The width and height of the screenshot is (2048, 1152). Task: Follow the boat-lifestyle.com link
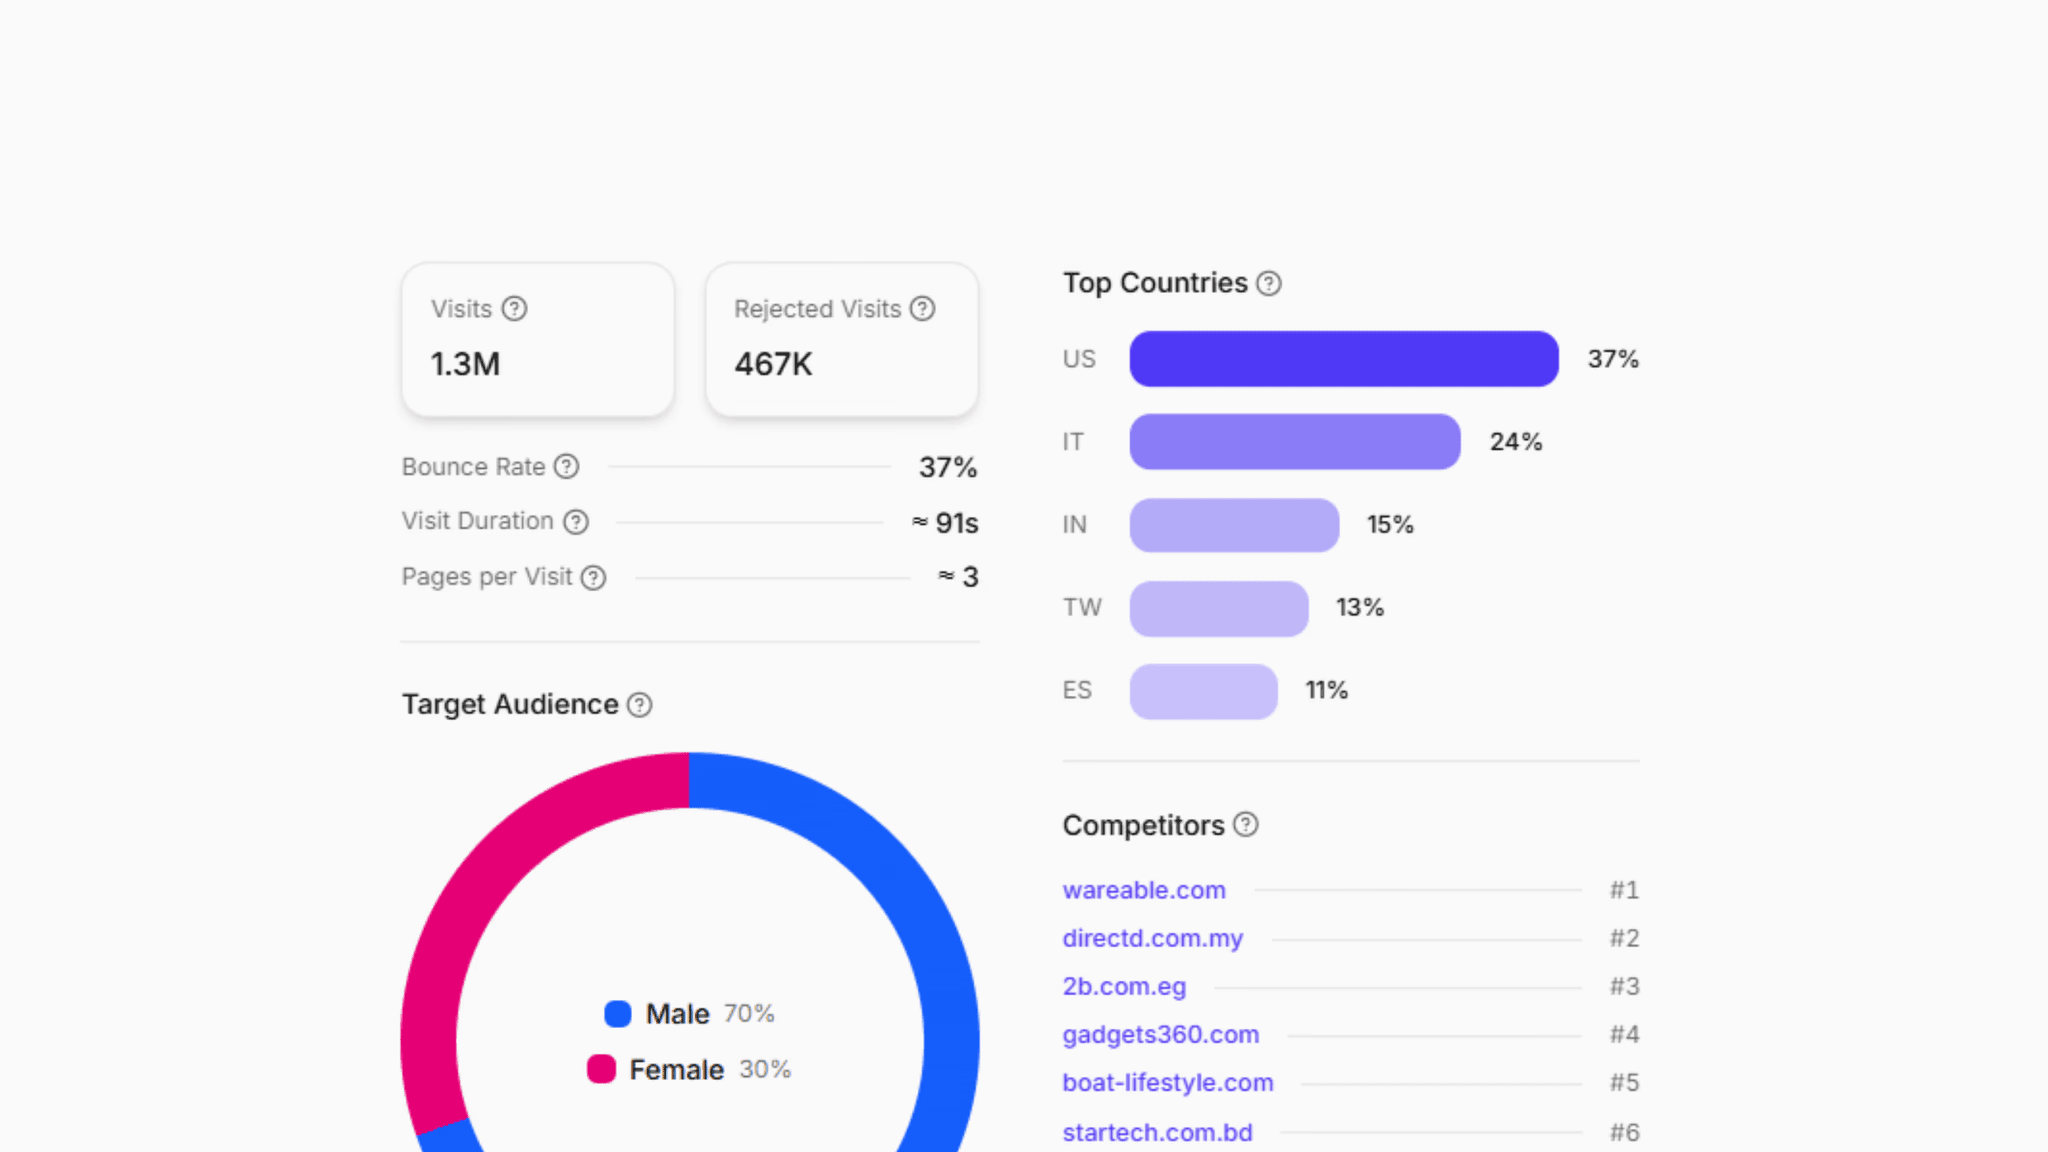[x=1168, y=1082]
